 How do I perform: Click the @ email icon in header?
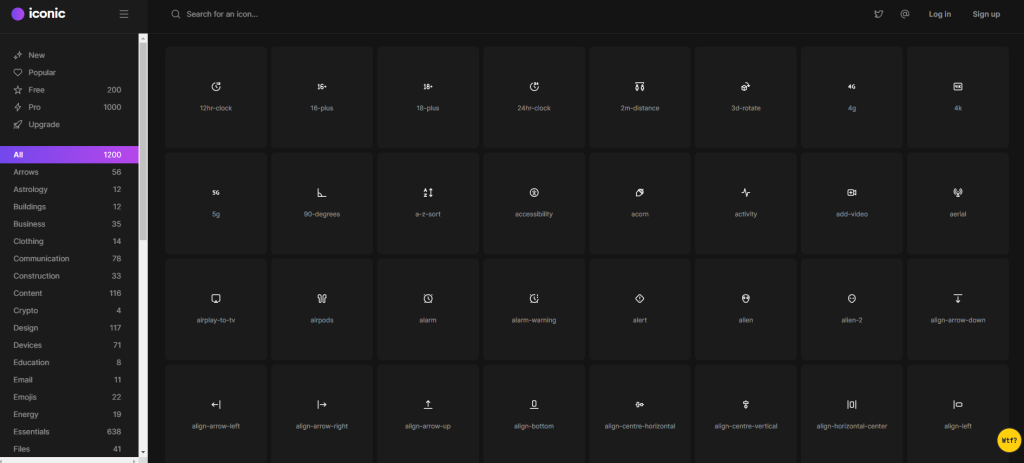(904, 14)
